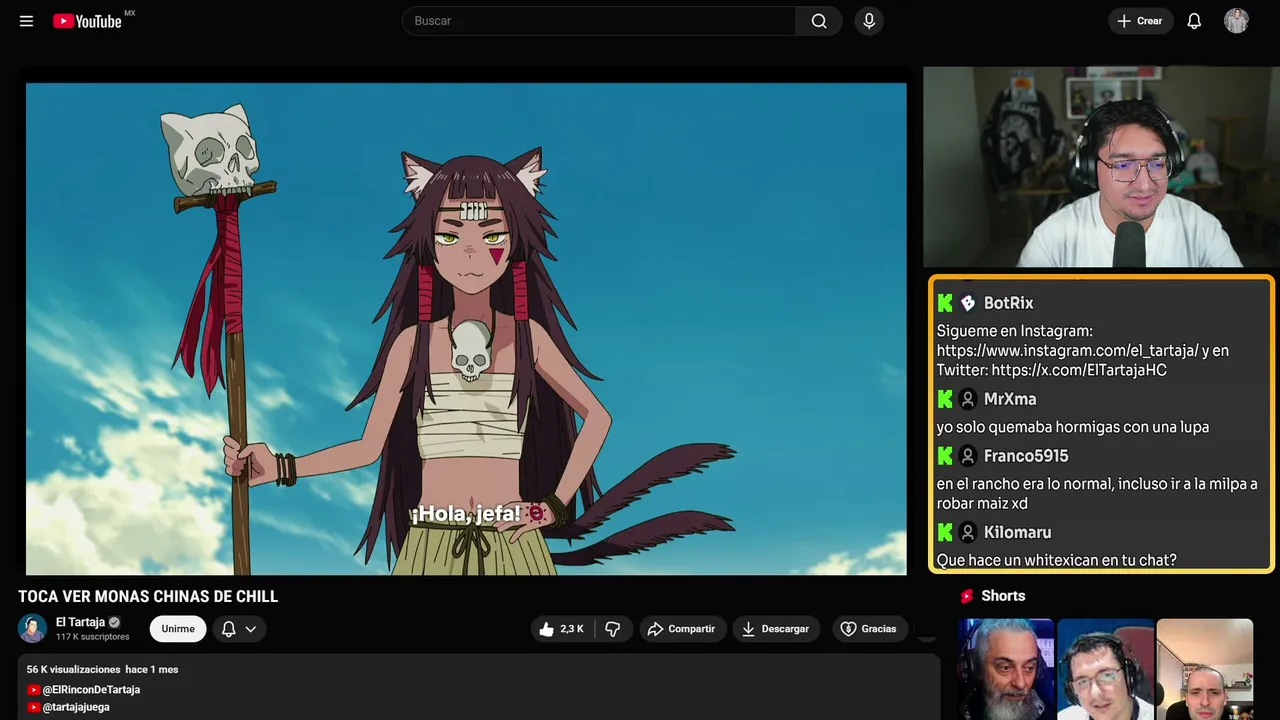
Task: Click the '117 K suscriptores' text
Action: point(93,637)
